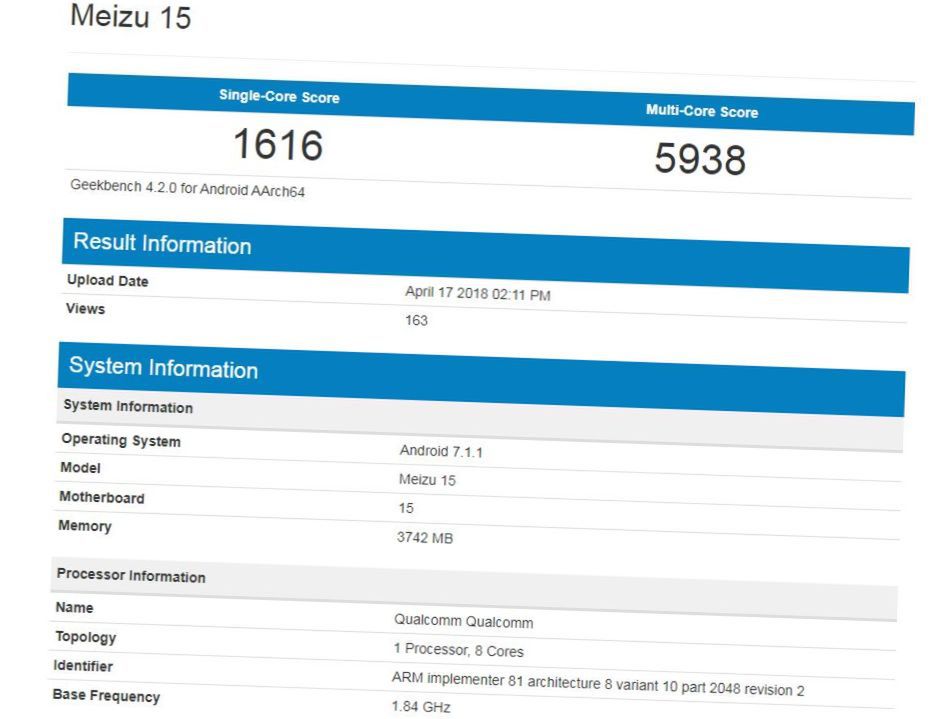Click the Upload Date label
The height and width of the screenshot is (719, 949).
point(108,280)
